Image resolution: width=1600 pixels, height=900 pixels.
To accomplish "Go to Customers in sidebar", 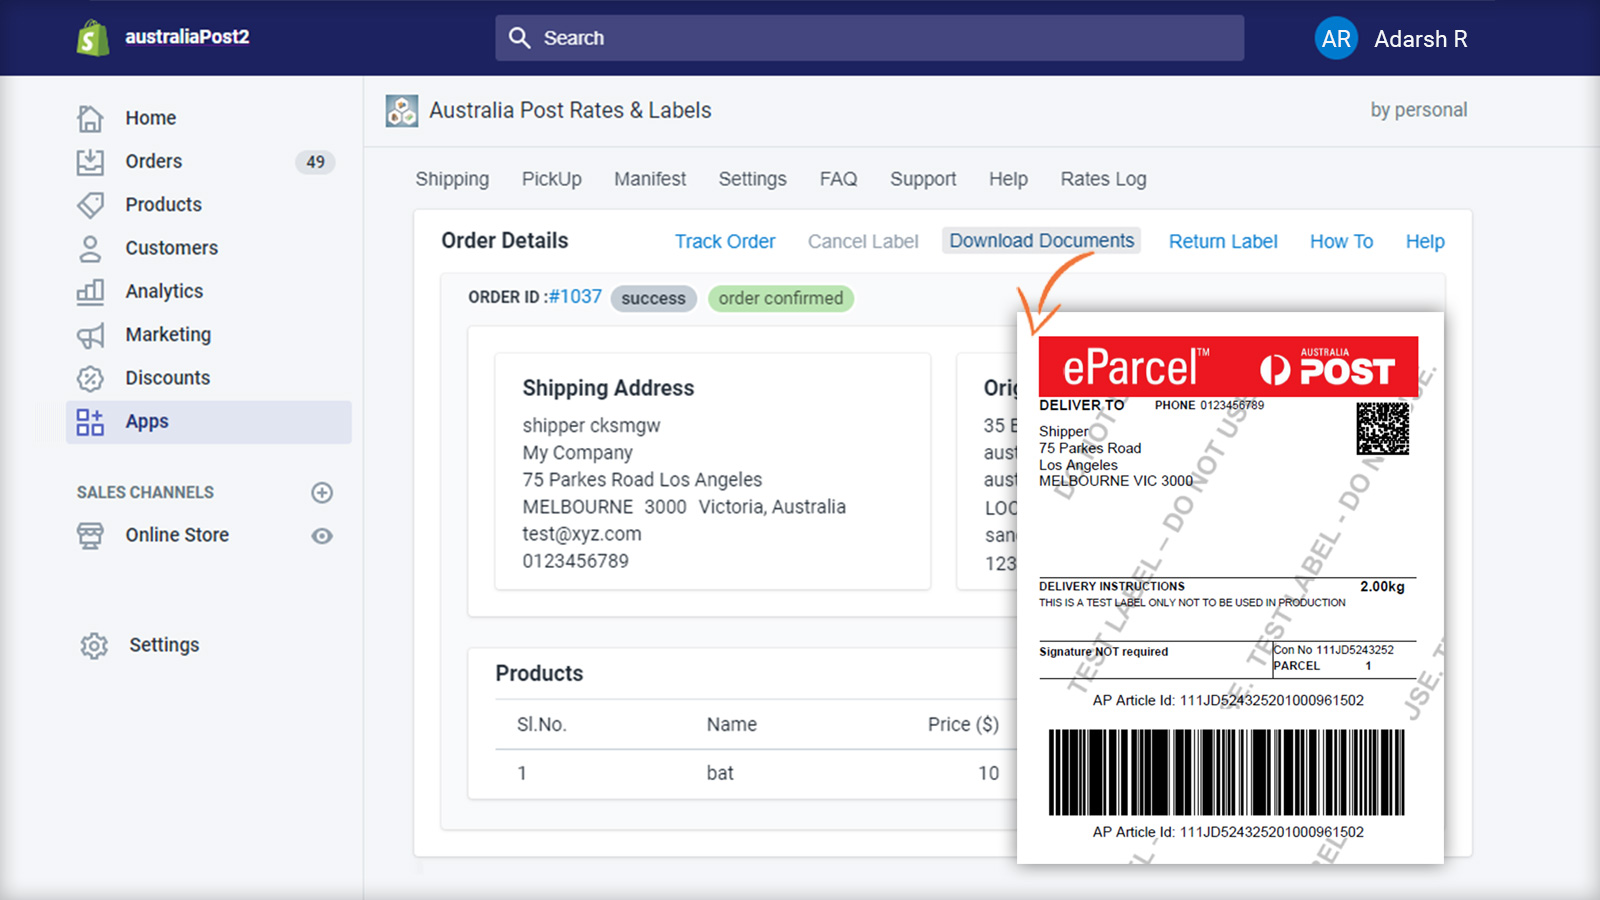I will [x=171, y=248].
